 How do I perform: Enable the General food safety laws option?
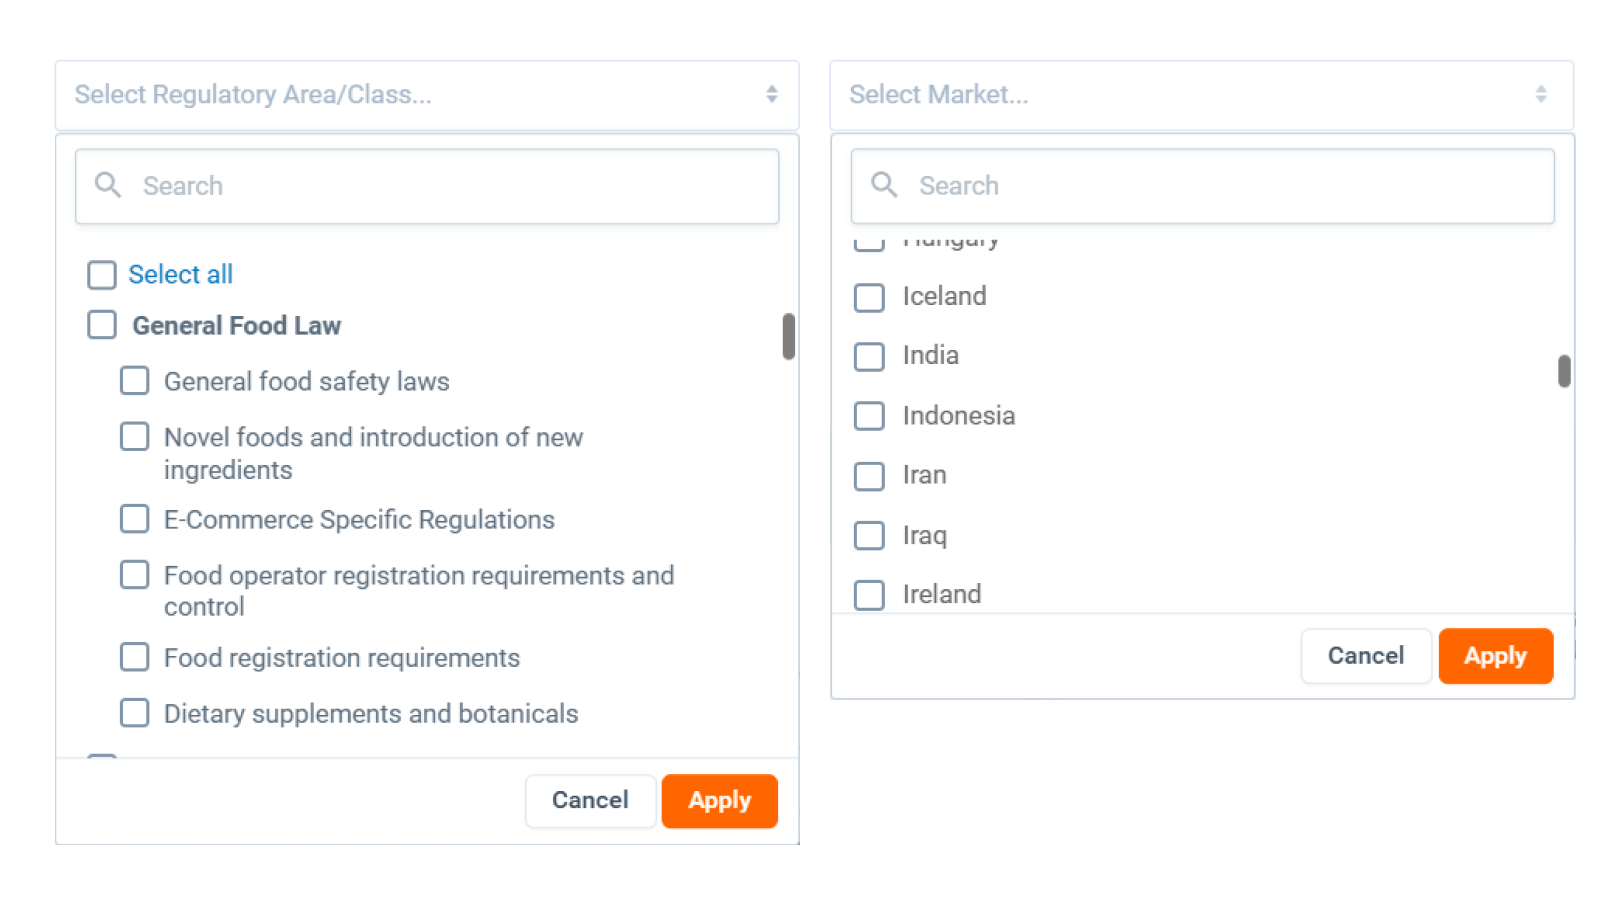pos(135,381)
